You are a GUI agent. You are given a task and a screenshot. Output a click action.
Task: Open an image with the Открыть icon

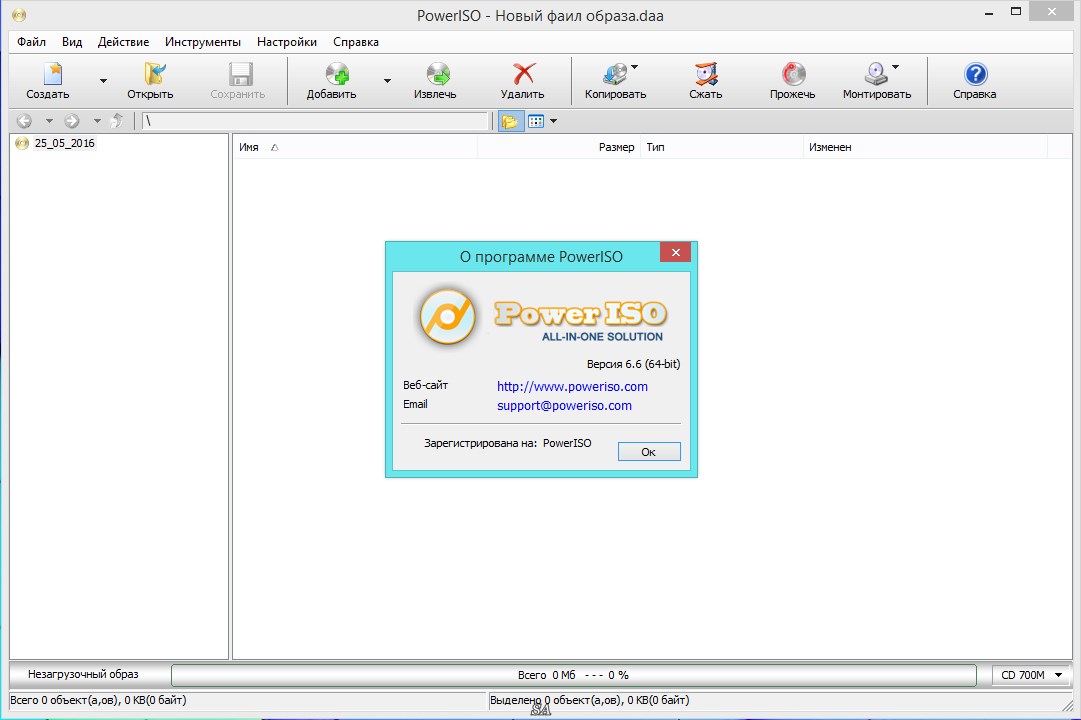point(154,74)
